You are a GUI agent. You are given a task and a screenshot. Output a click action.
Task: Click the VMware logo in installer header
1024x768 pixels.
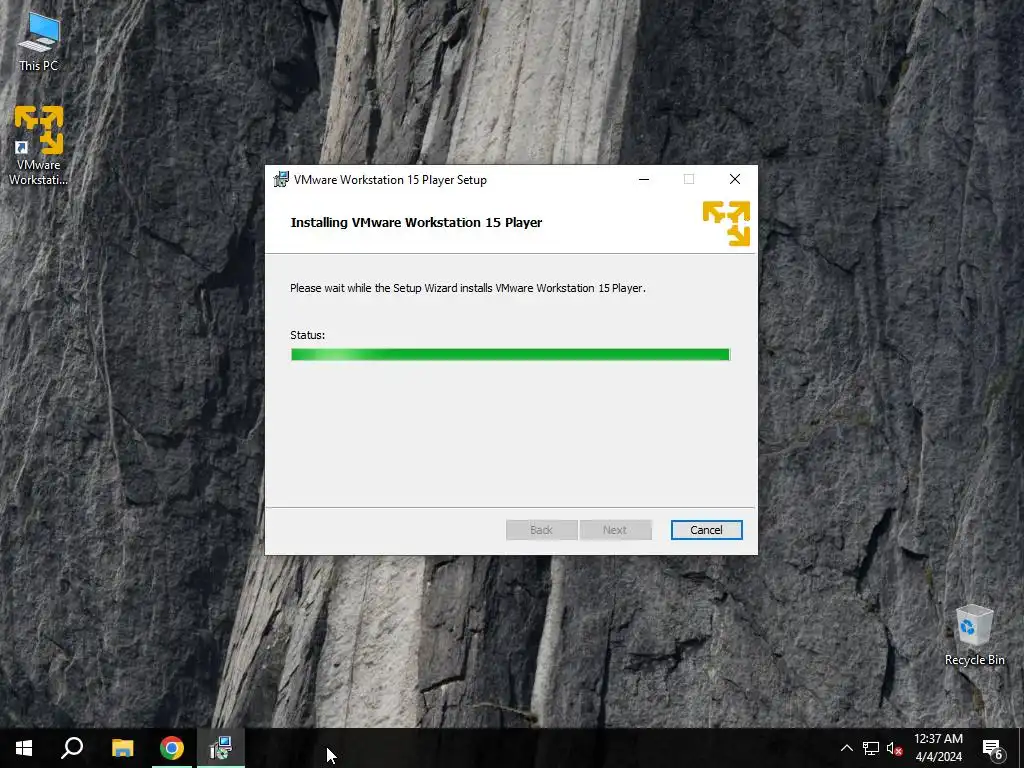(x=726, y=223)
